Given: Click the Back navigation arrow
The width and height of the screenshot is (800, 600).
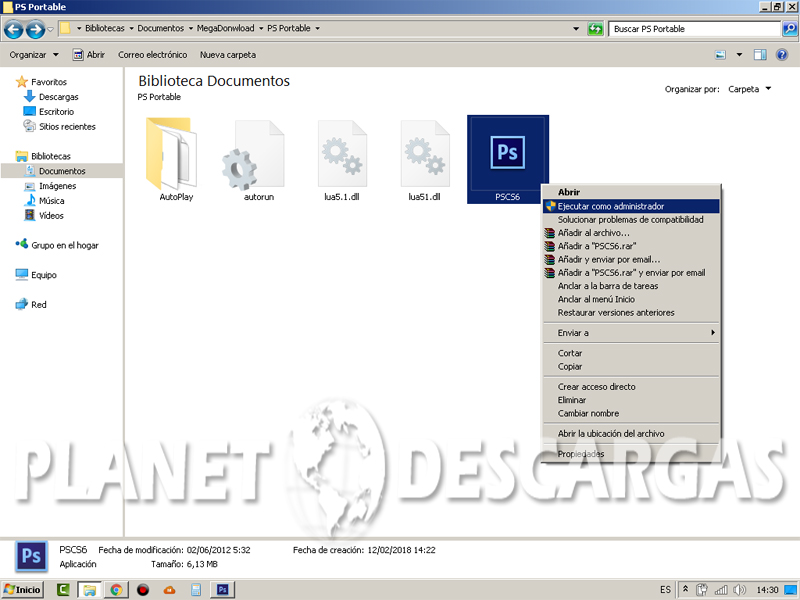Looking at the screenshot, I should tap(14, 29).
